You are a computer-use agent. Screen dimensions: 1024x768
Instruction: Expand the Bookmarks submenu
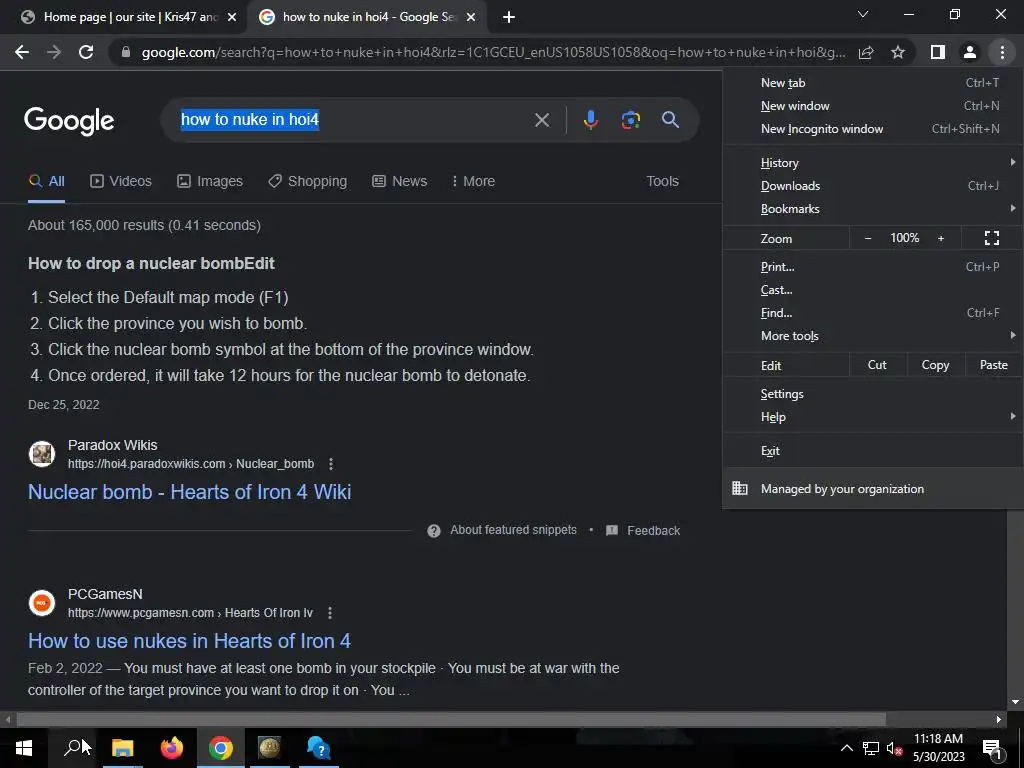tap(872, 209)
